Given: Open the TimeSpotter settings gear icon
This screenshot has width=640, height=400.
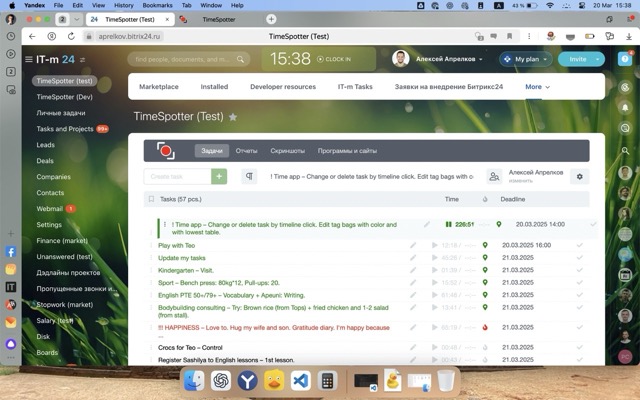Looking at the screenshot, I should tap(578, 176).
